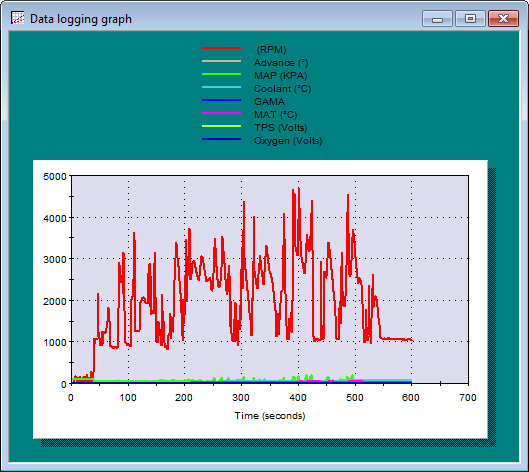Click the green MAP legend line

click(x=221, y=74)
